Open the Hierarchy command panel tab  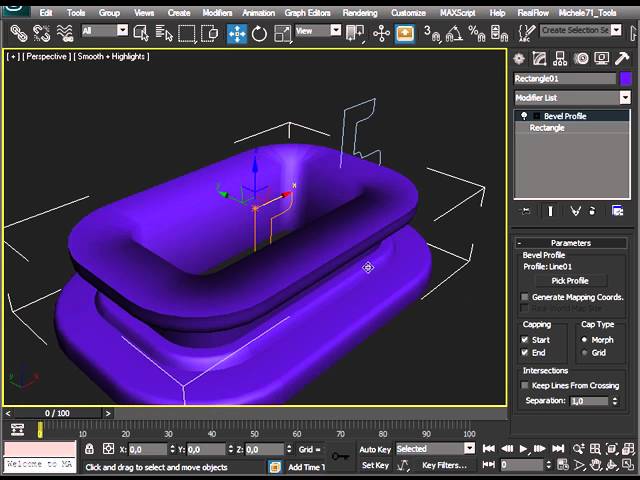[x=560, y=59]
